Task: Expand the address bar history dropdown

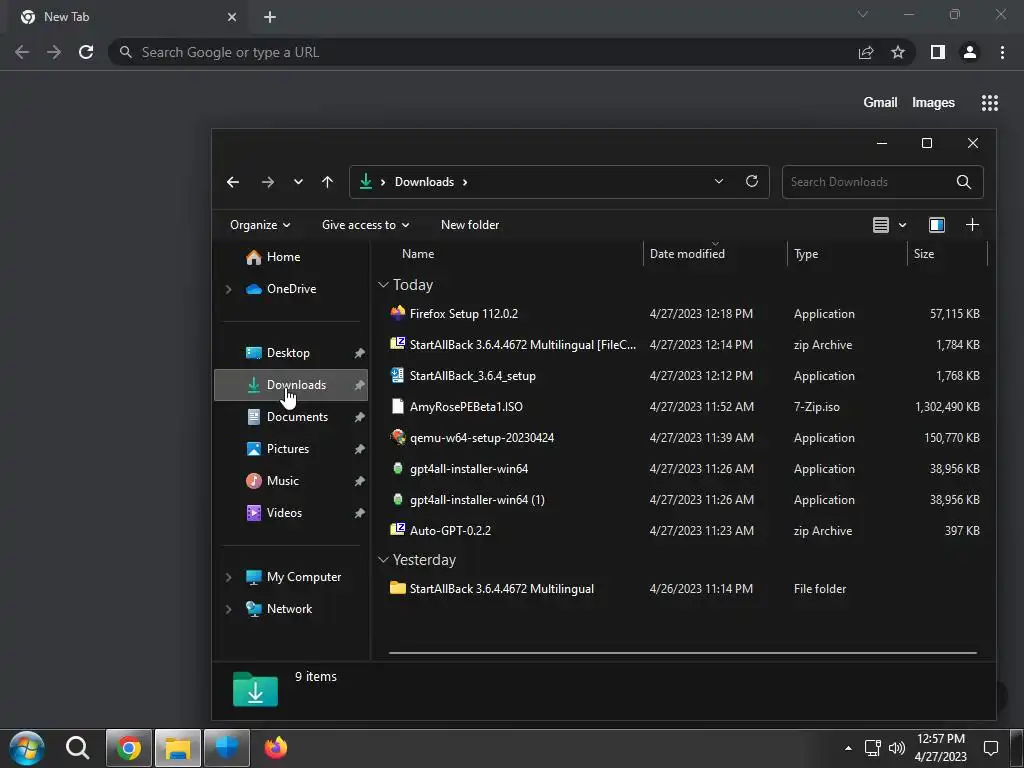Action: [x=719, y=182]
